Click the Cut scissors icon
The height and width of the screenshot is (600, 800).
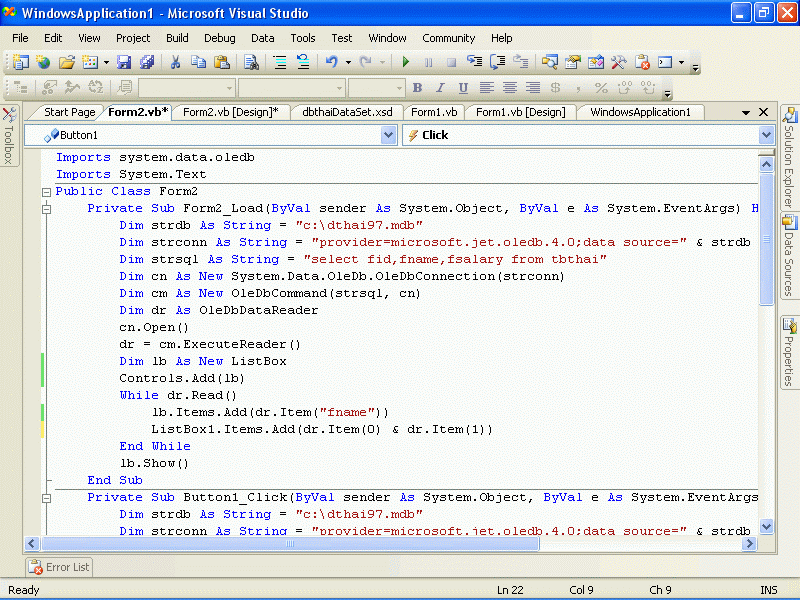click(175, 62)
